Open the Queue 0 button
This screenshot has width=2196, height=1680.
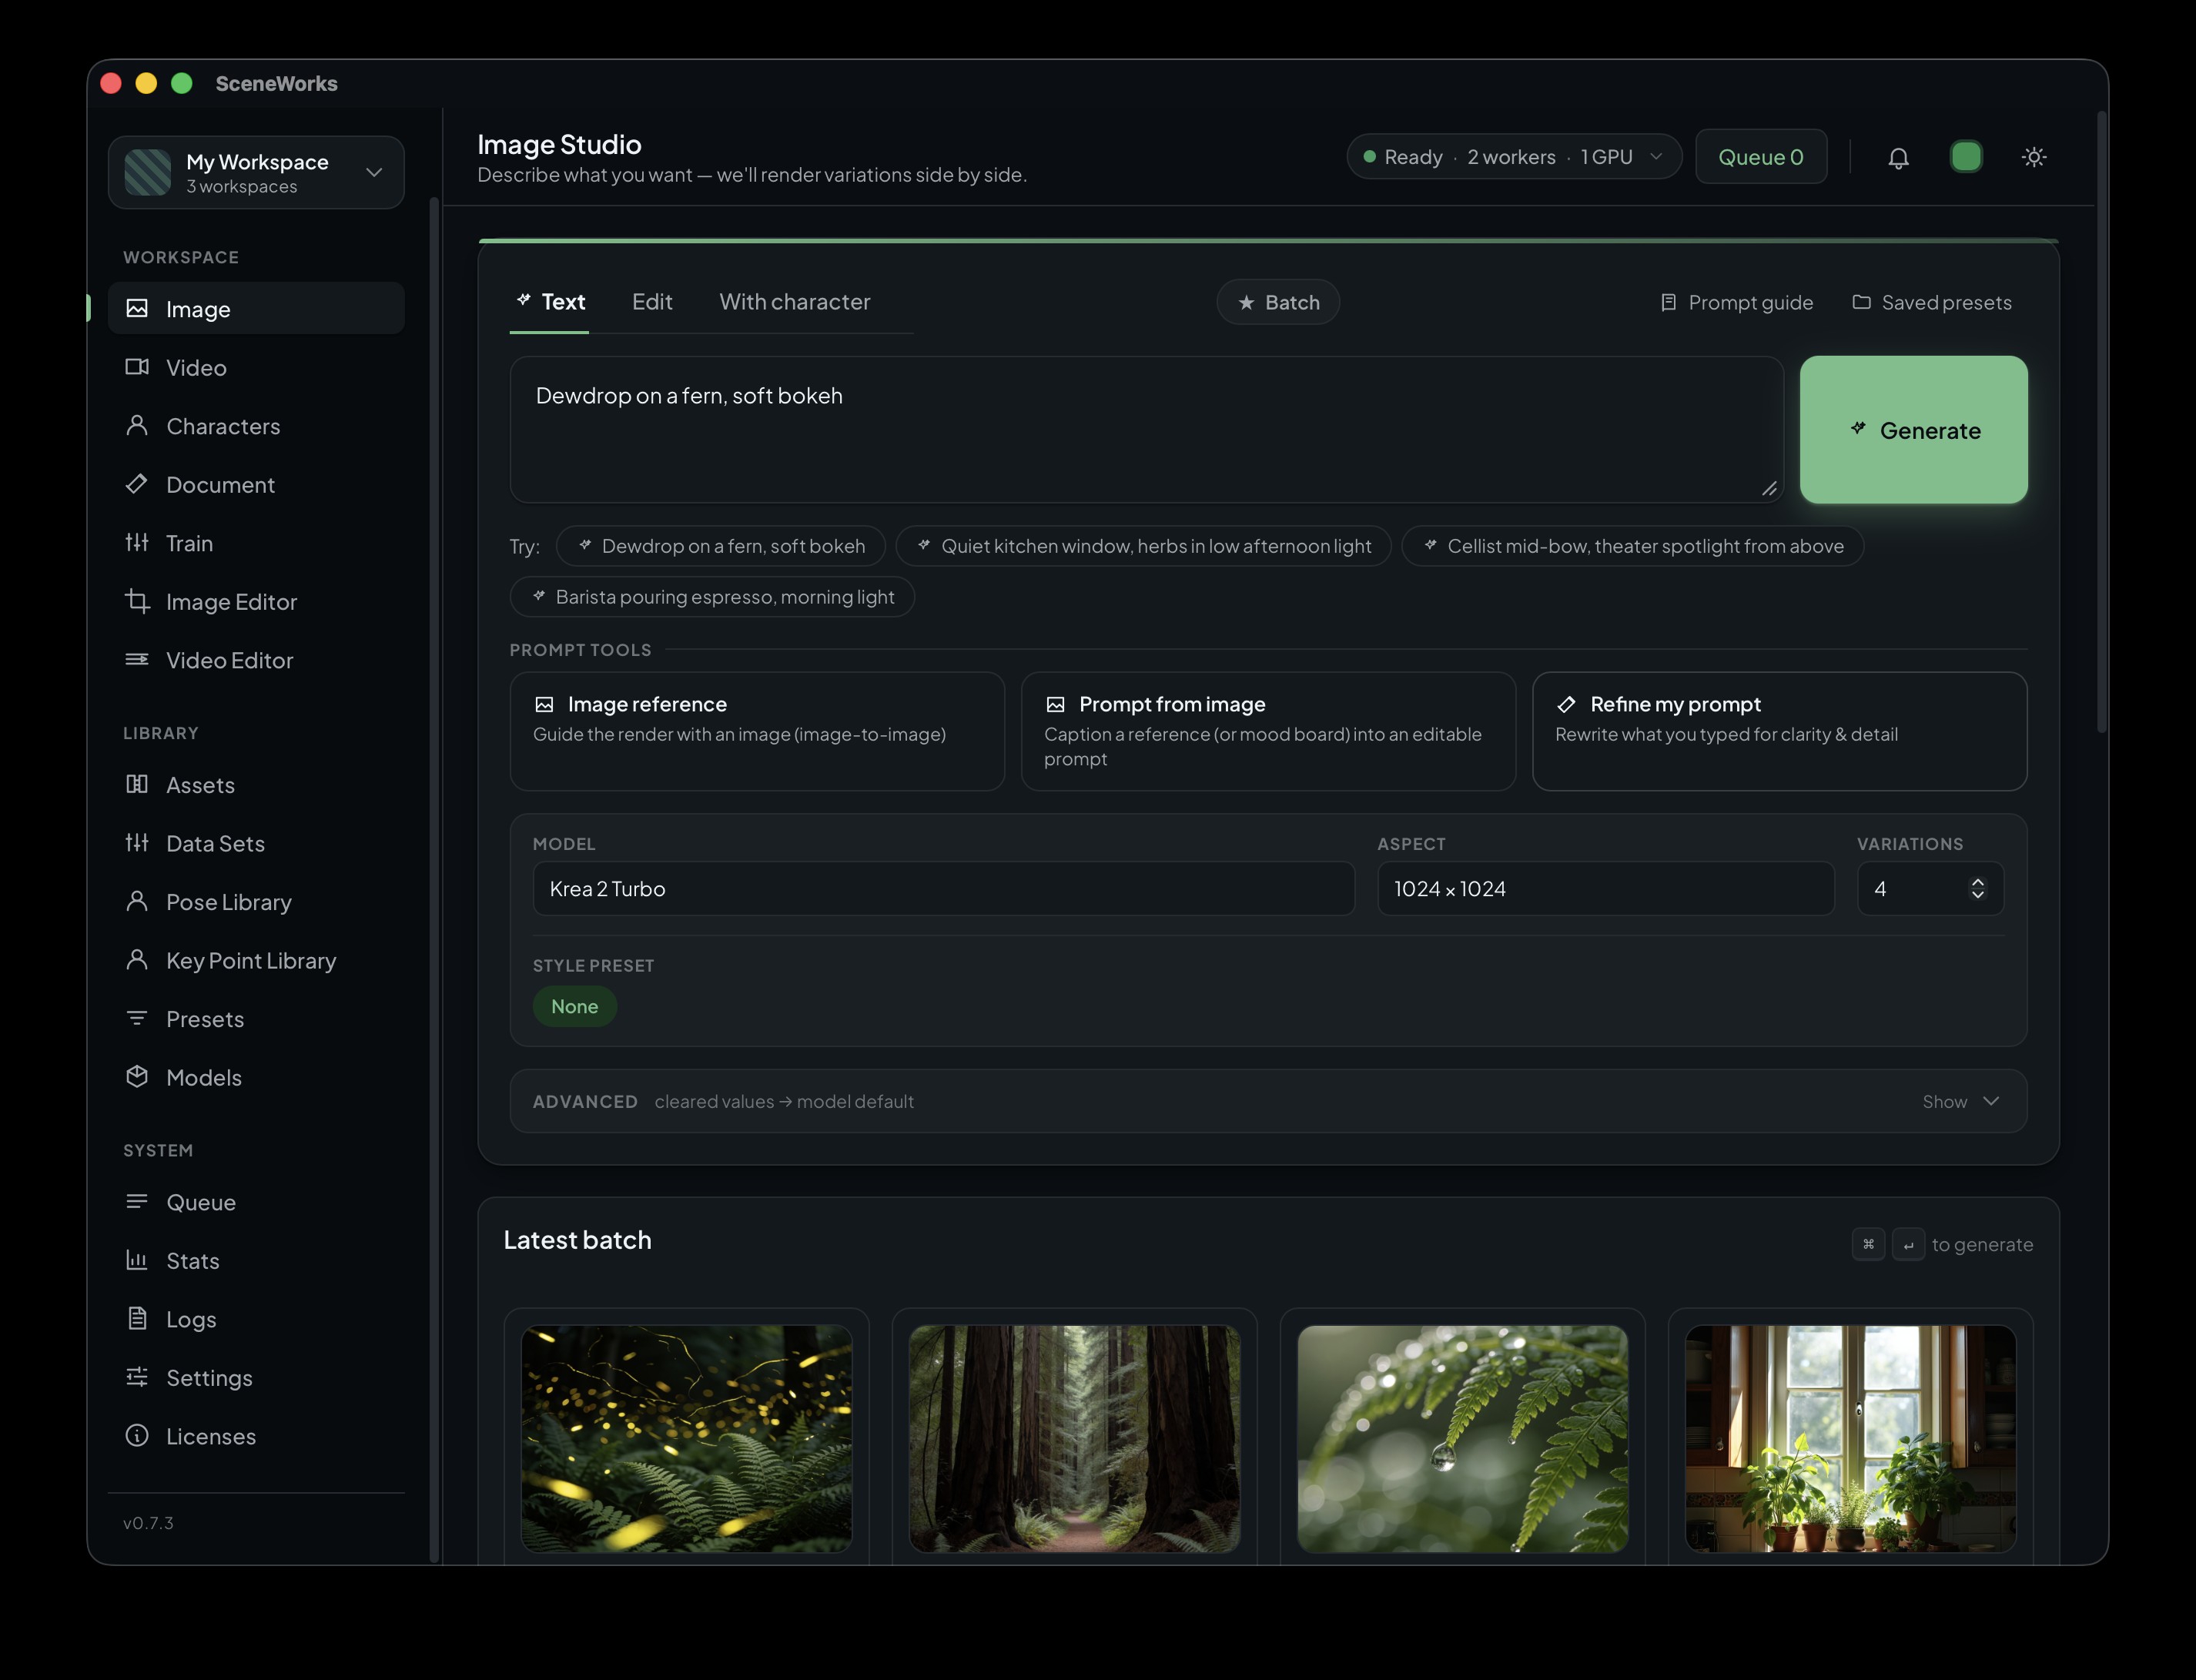click(x=1761, y=157)
